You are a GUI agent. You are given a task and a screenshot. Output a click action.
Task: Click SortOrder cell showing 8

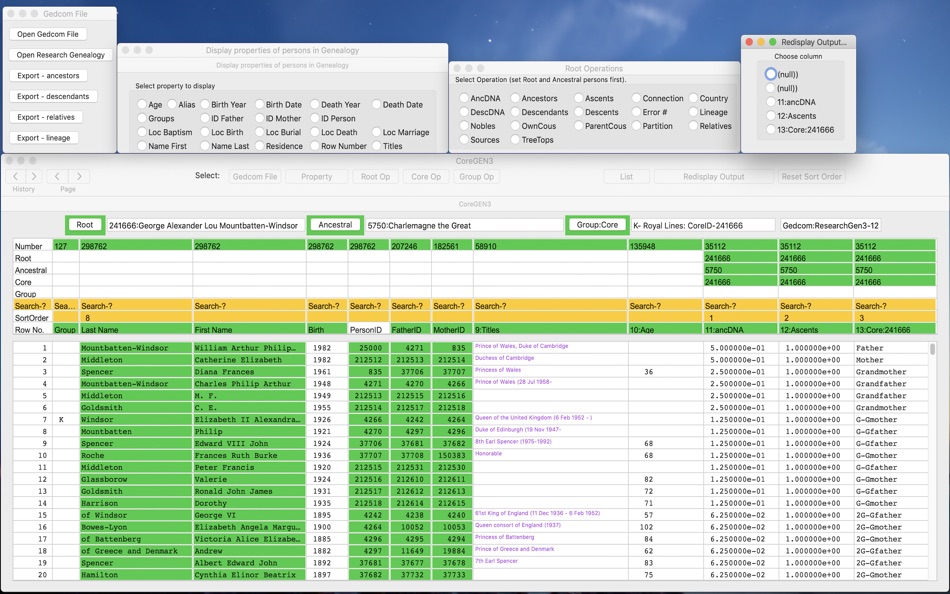(x=136, y=318)
